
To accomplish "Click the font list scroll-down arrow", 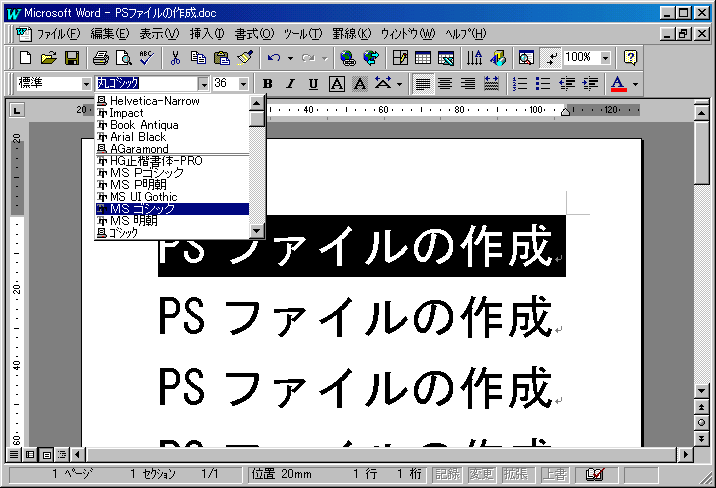I will [257, 231].
